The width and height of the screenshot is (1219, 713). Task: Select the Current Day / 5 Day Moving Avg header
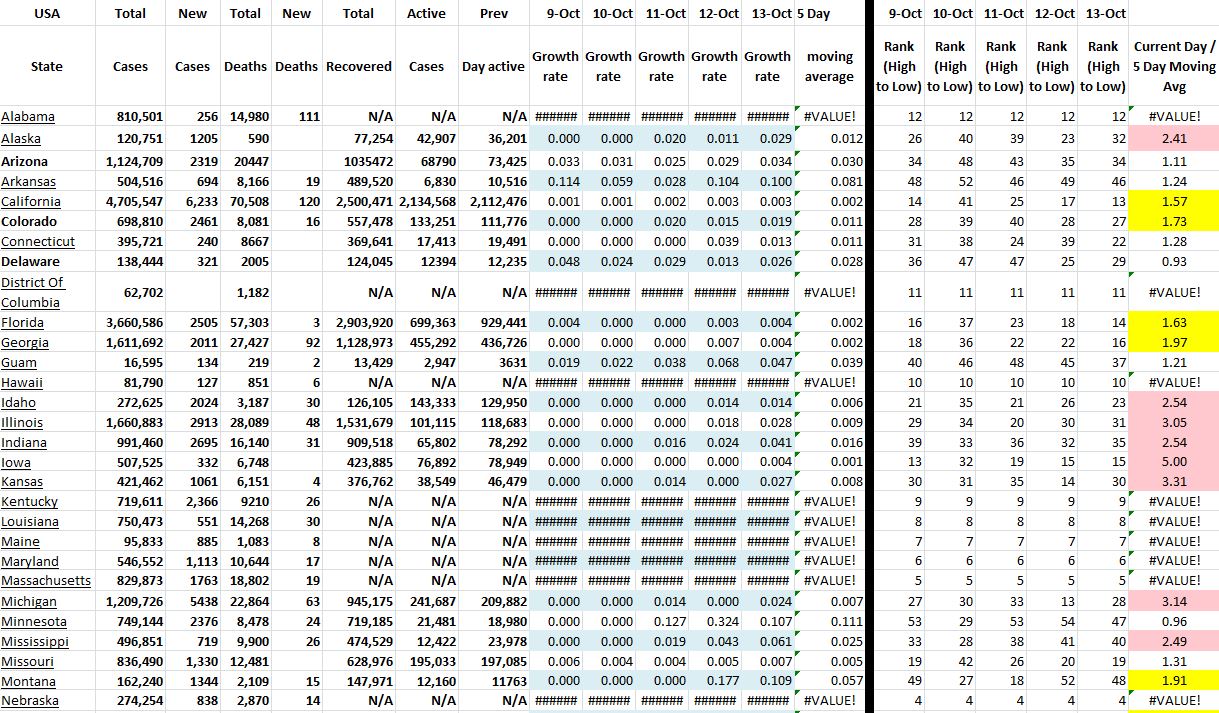coord(1174,66)
